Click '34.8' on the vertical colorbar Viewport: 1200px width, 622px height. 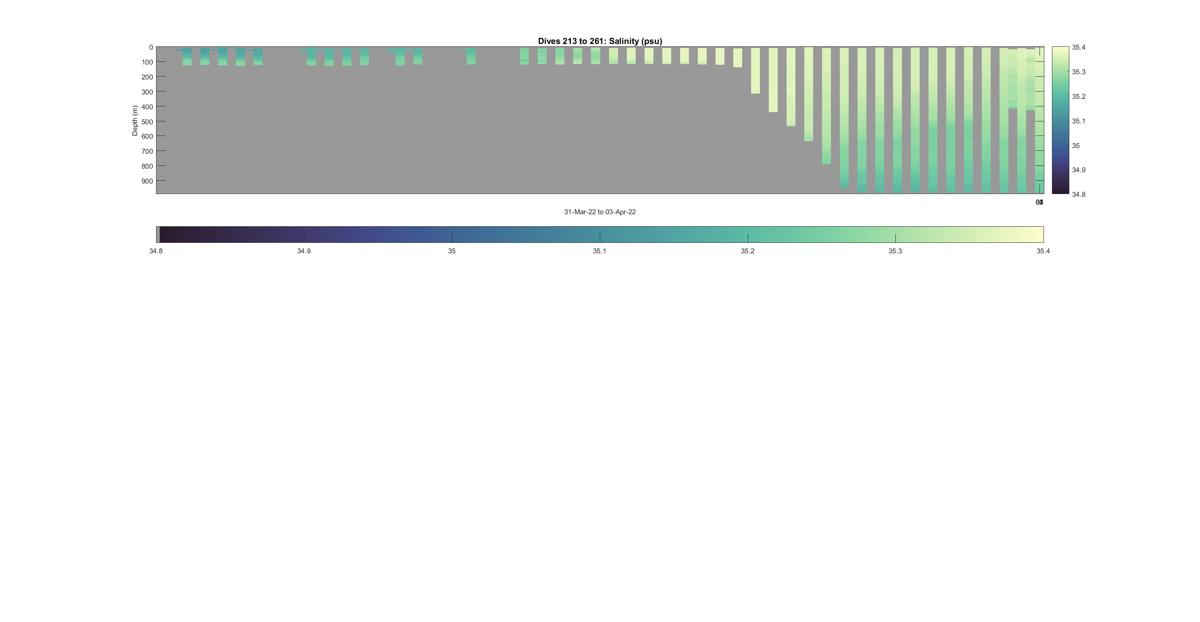coord(1078,194)
